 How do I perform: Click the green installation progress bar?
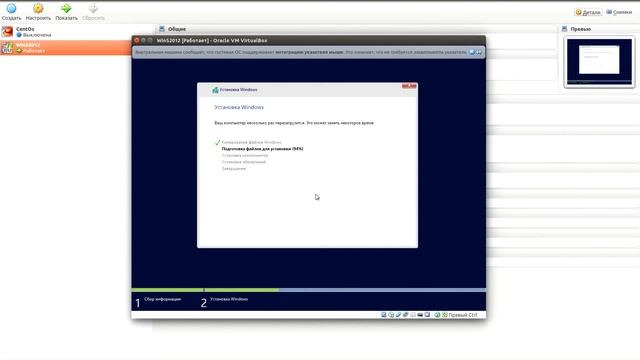coord(205,290)
